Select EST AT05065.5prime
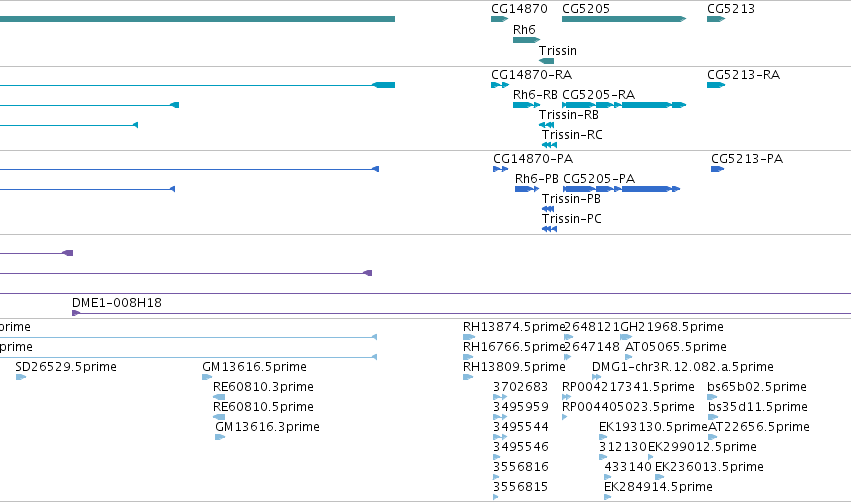The width and height of the screenshot is (851, 502). coord(676,347)
